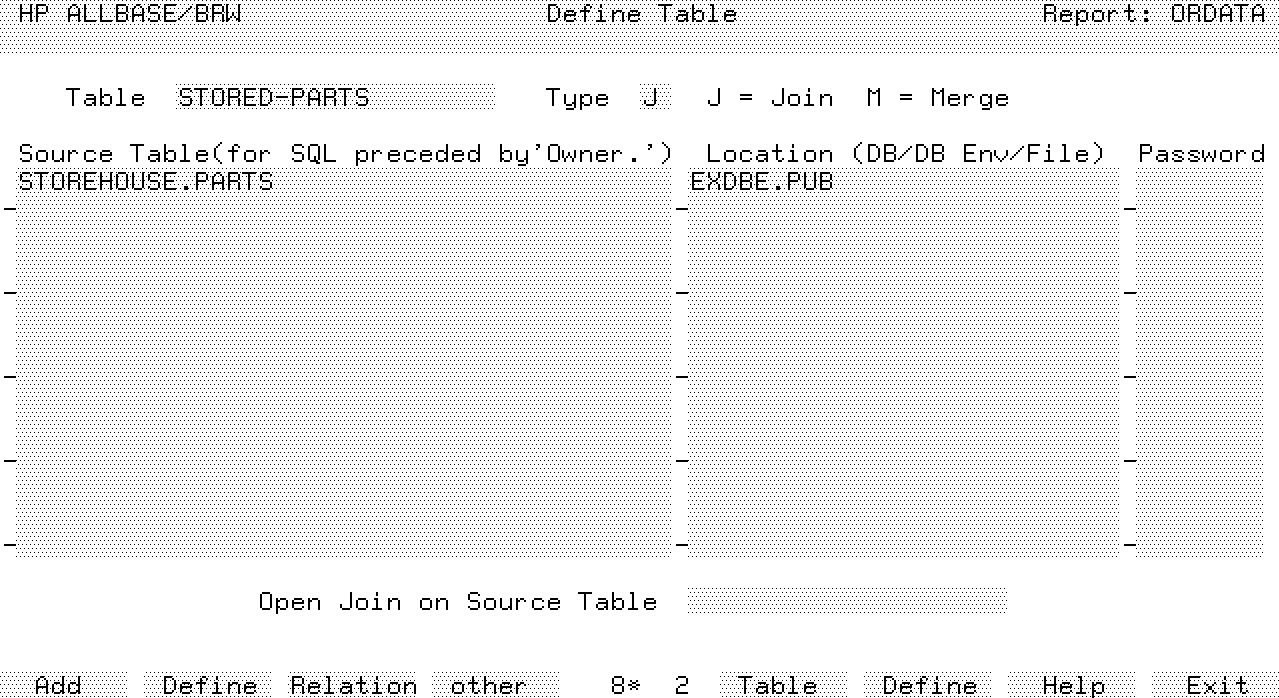Click the Report: ORDATA indicator
The height and width of the screenshot is (698, 1279).
tap(1153, 15)
